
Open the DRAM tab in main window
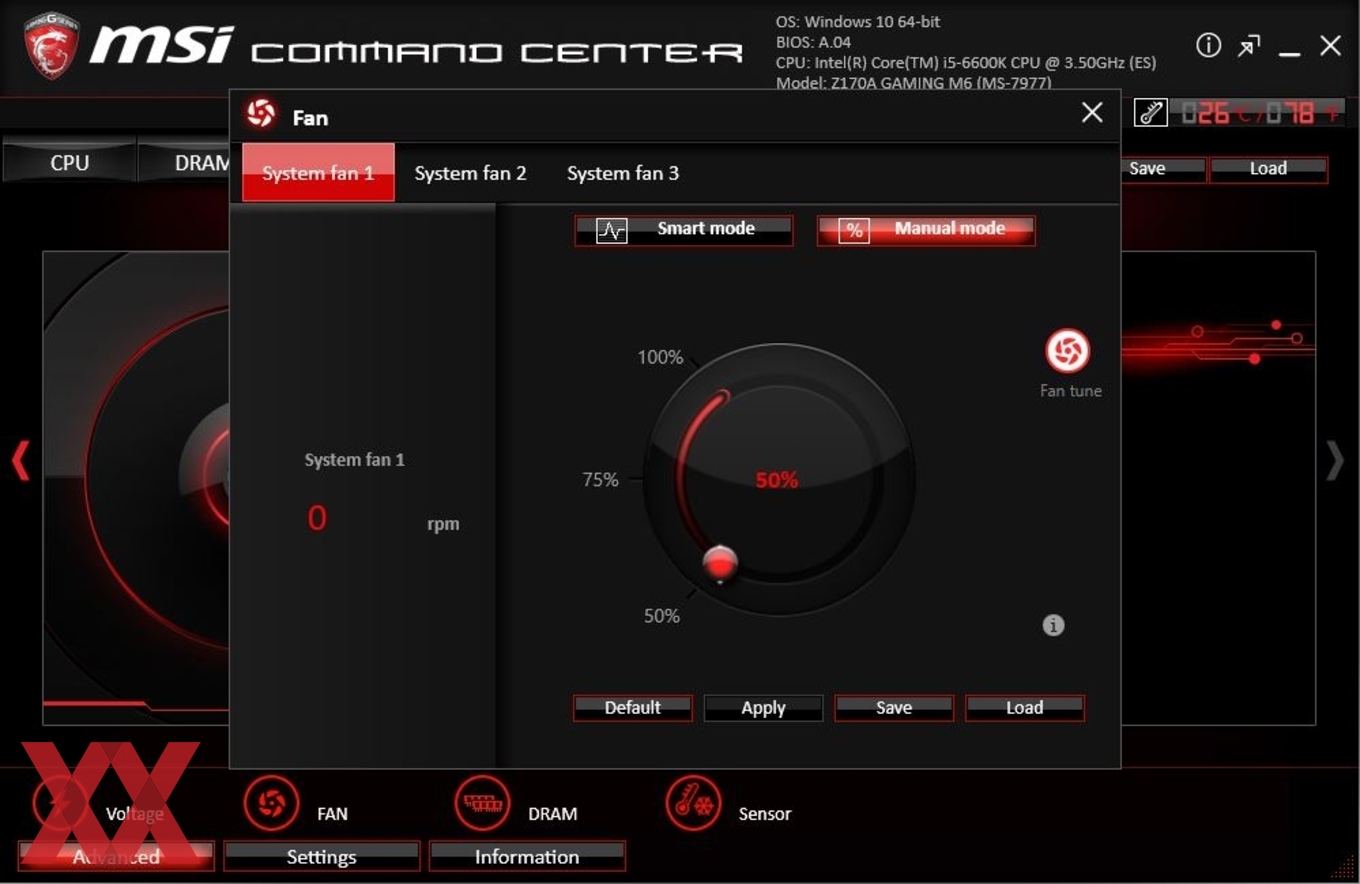click(185, 162)
